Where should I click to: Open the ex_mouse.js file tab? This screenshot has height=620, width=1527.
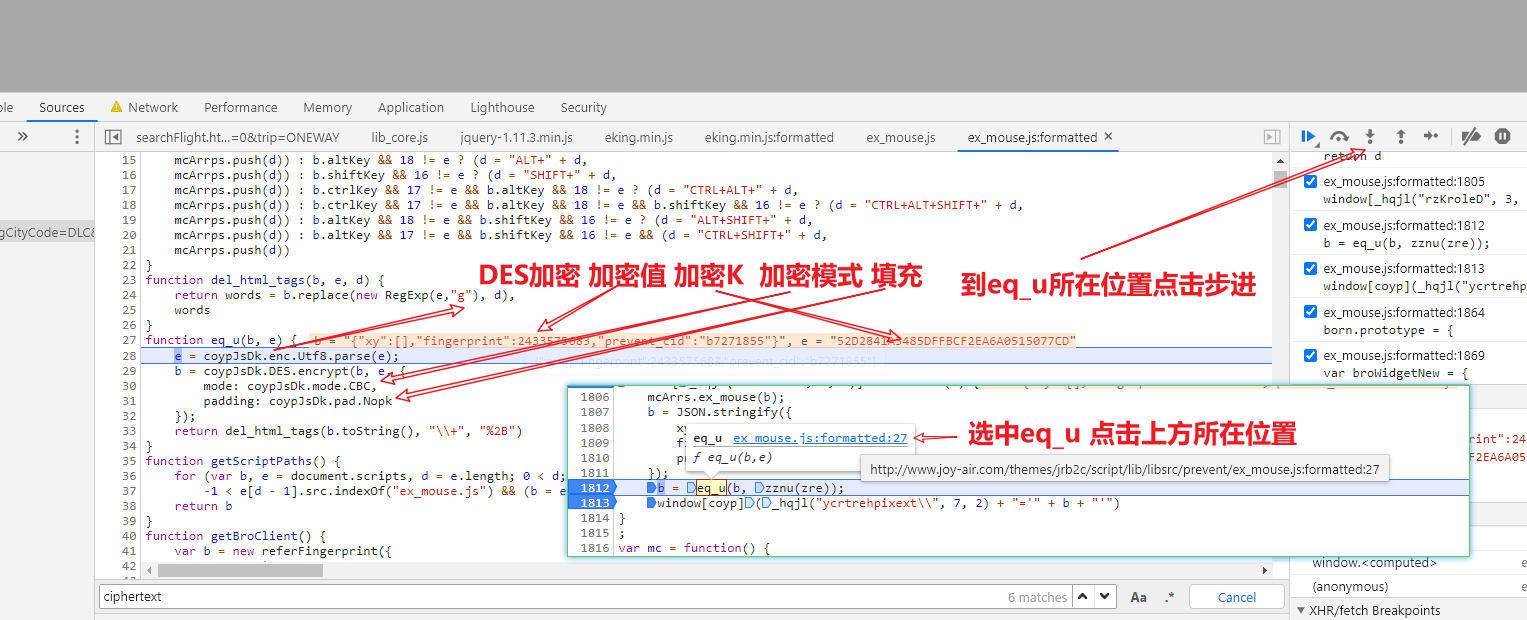(x=901, y=137)
